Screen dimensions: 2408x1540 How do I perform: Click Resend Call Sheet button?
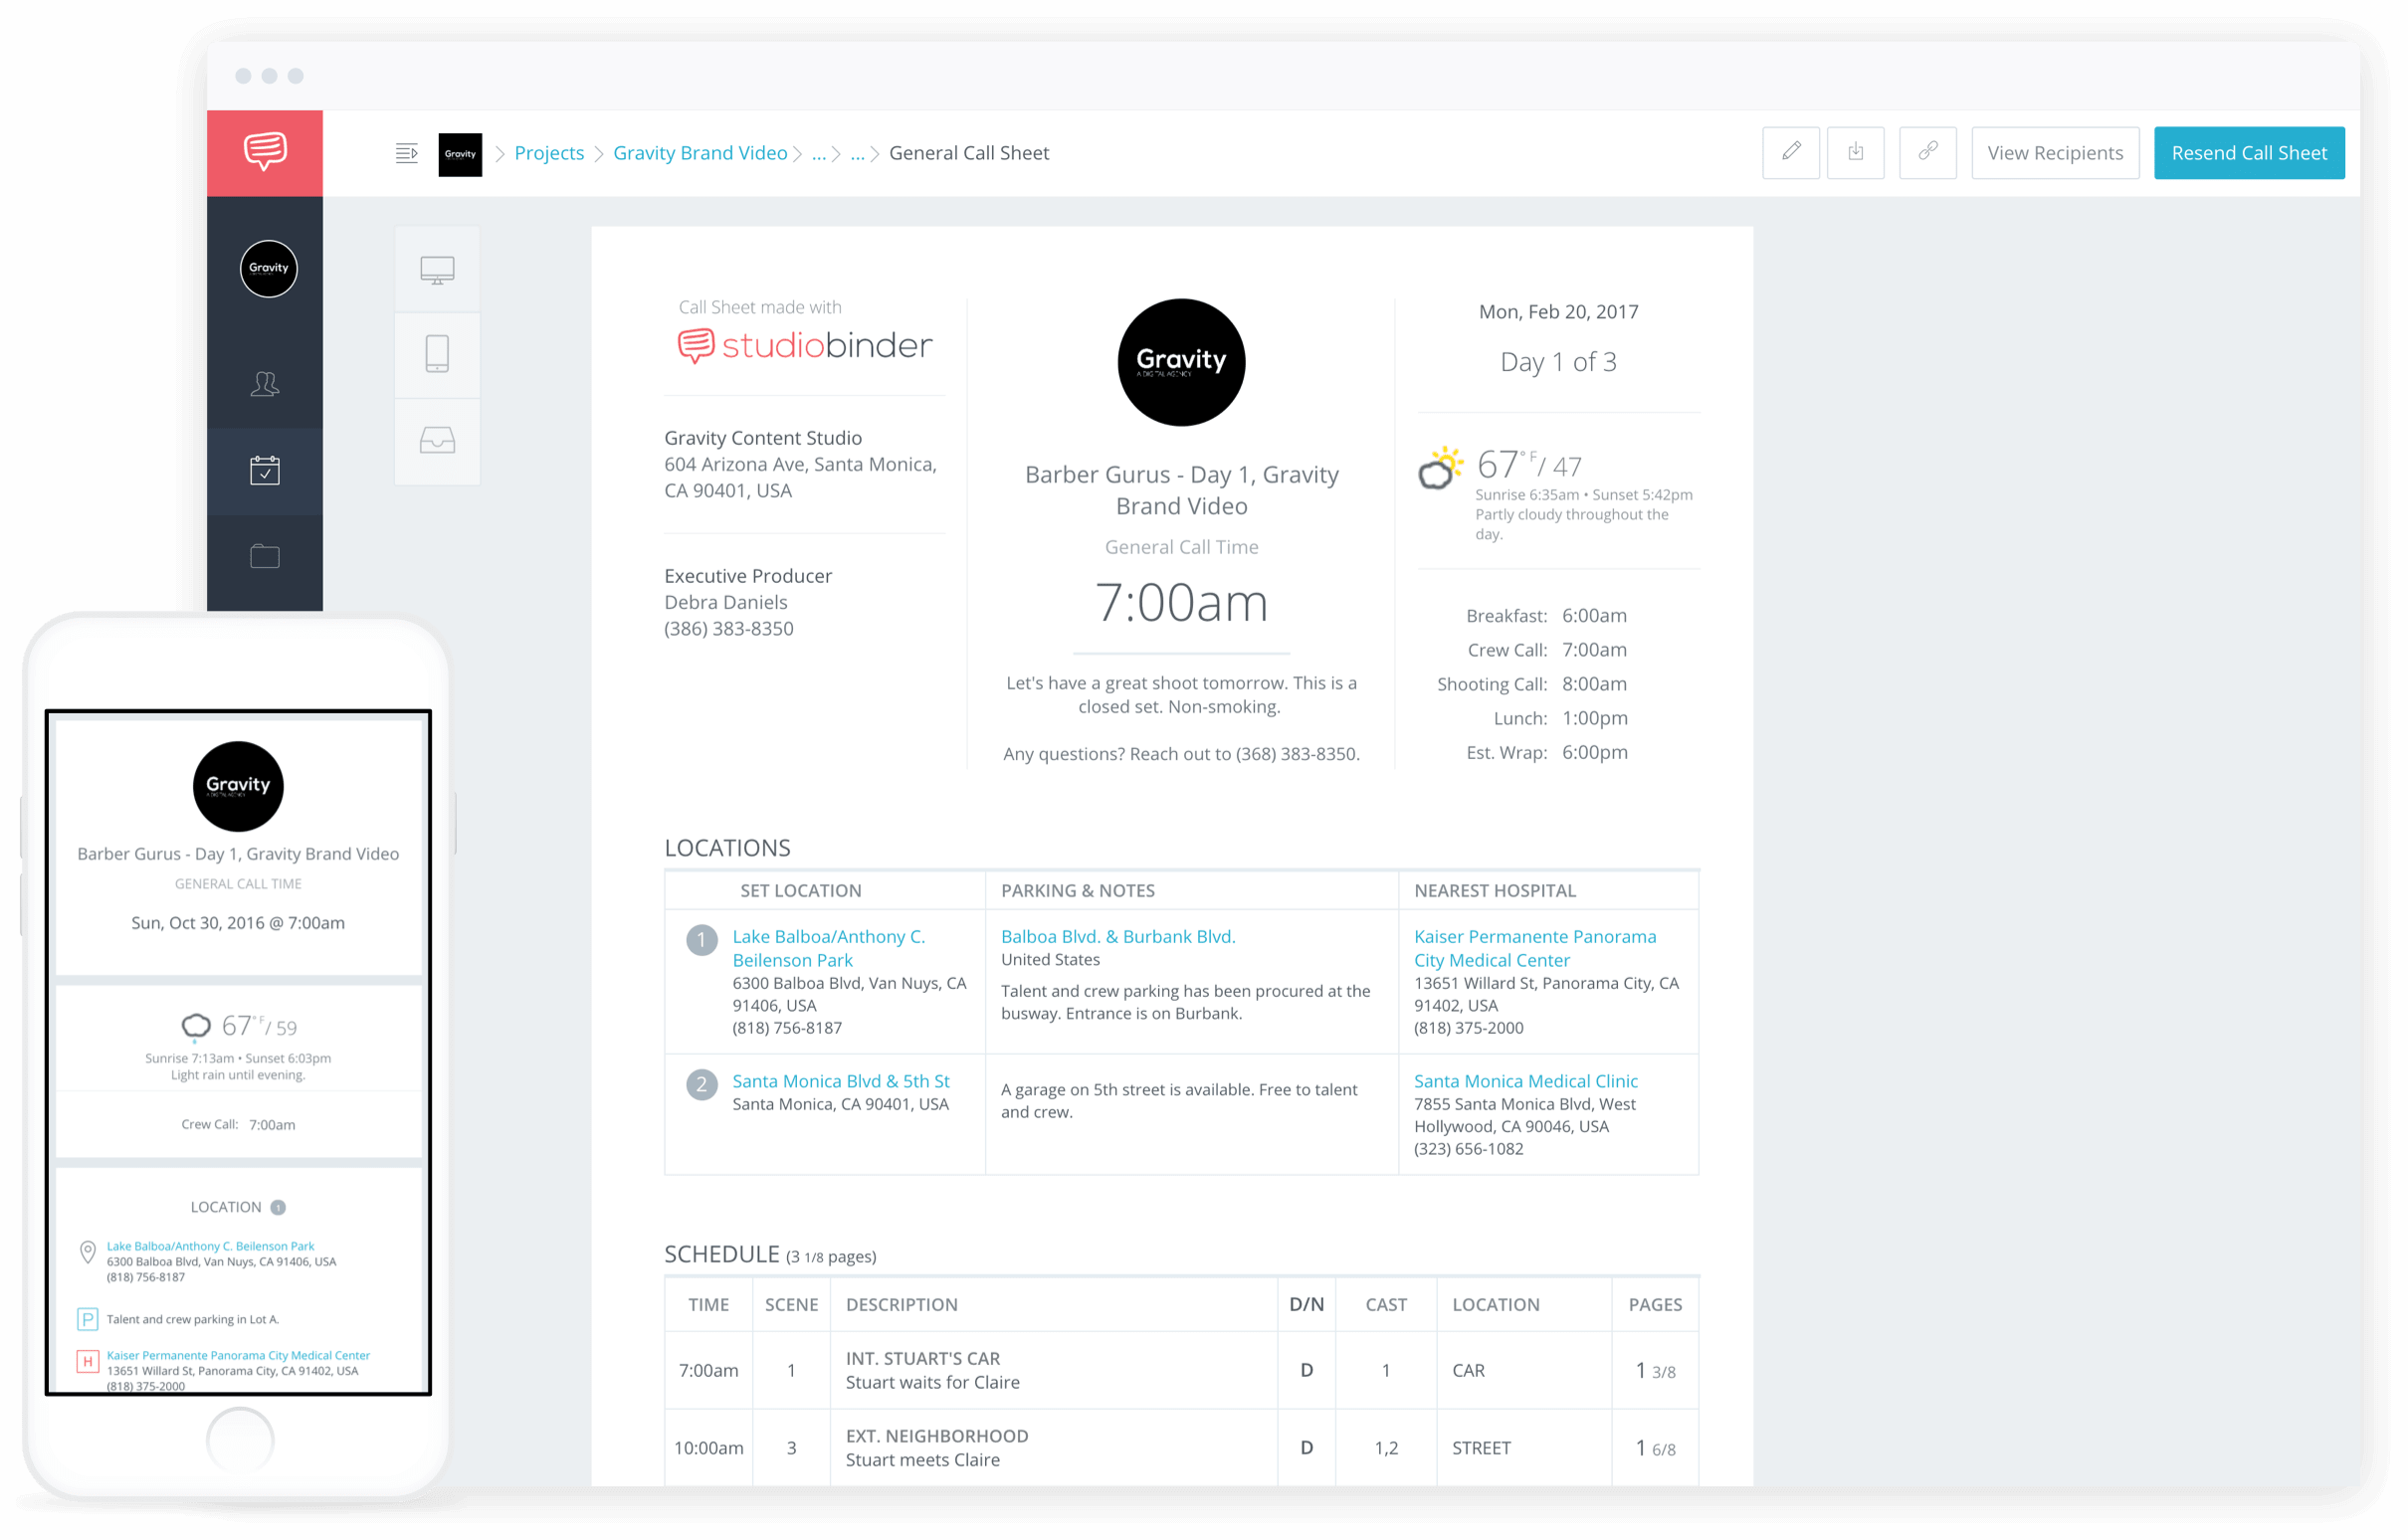pos(2254,152)
